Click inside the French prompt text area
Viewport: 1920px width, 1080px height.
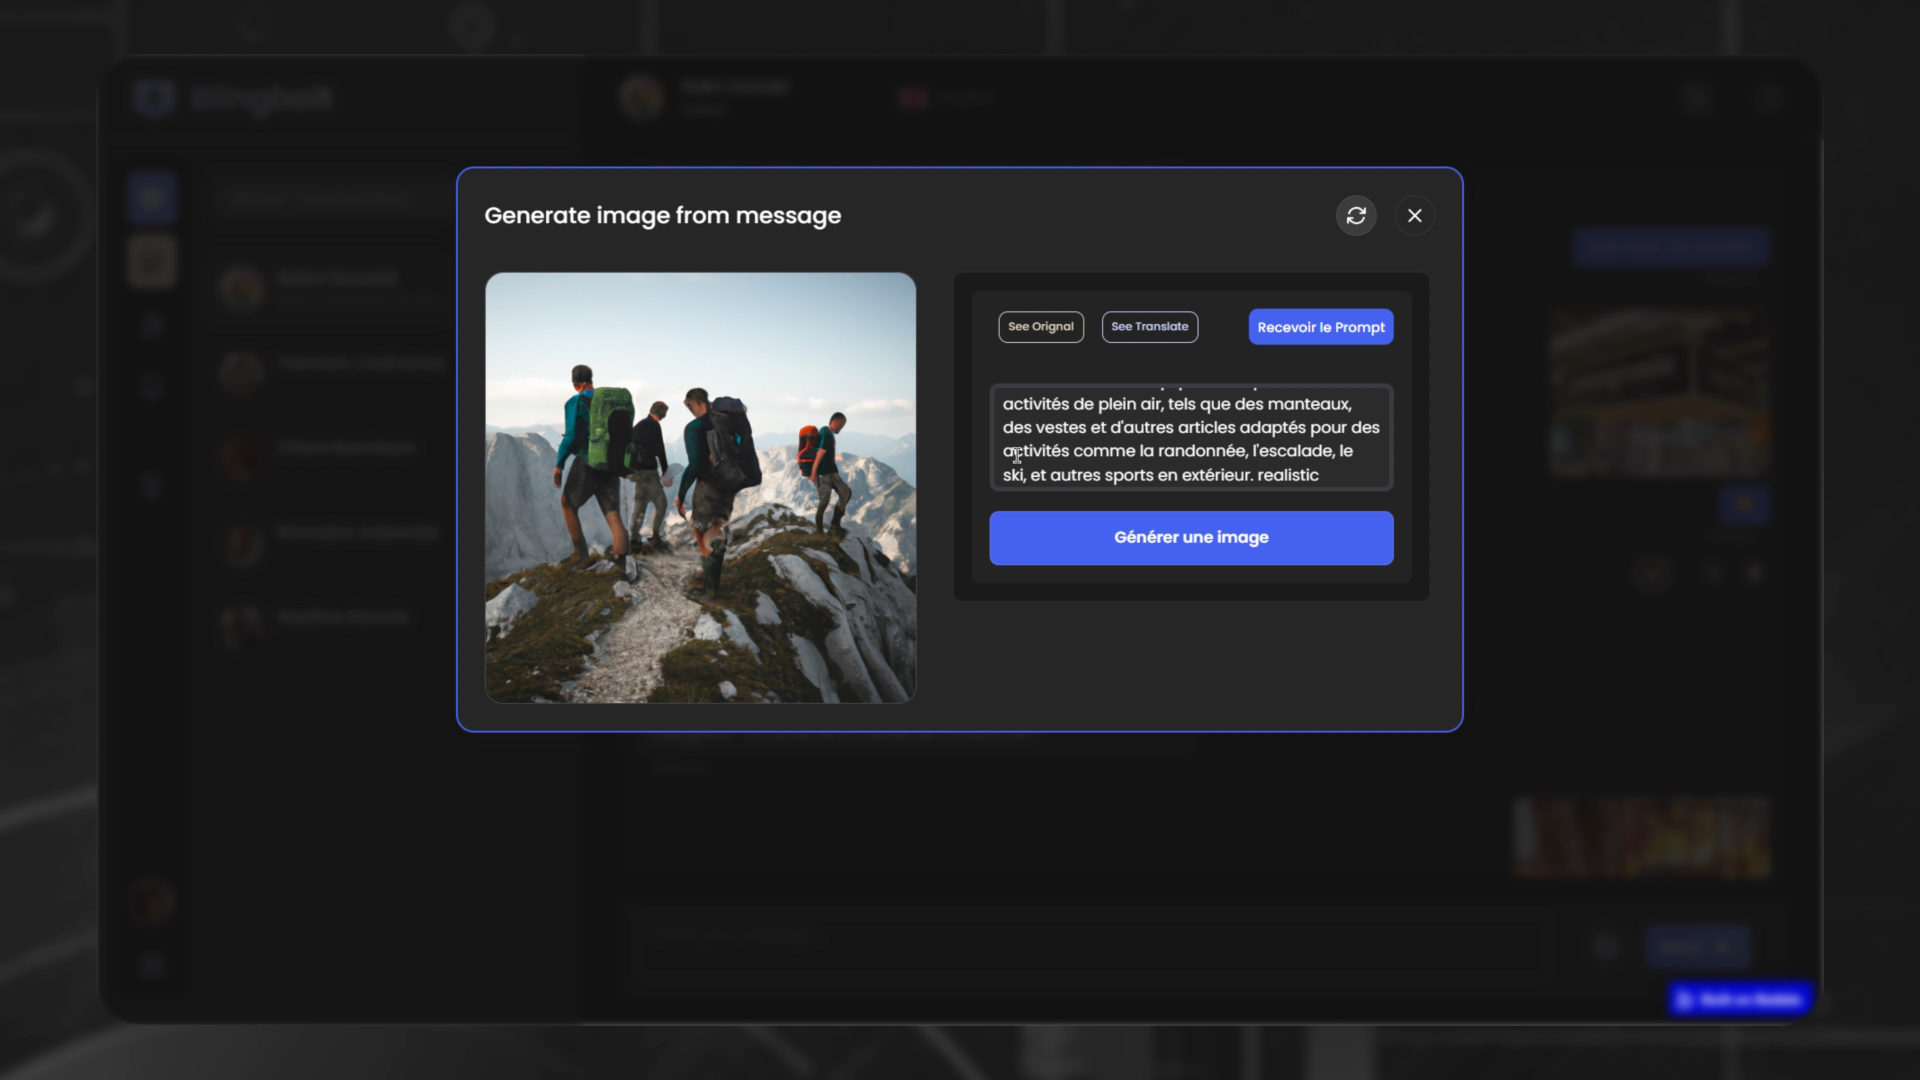click(x=1190, y=438)
